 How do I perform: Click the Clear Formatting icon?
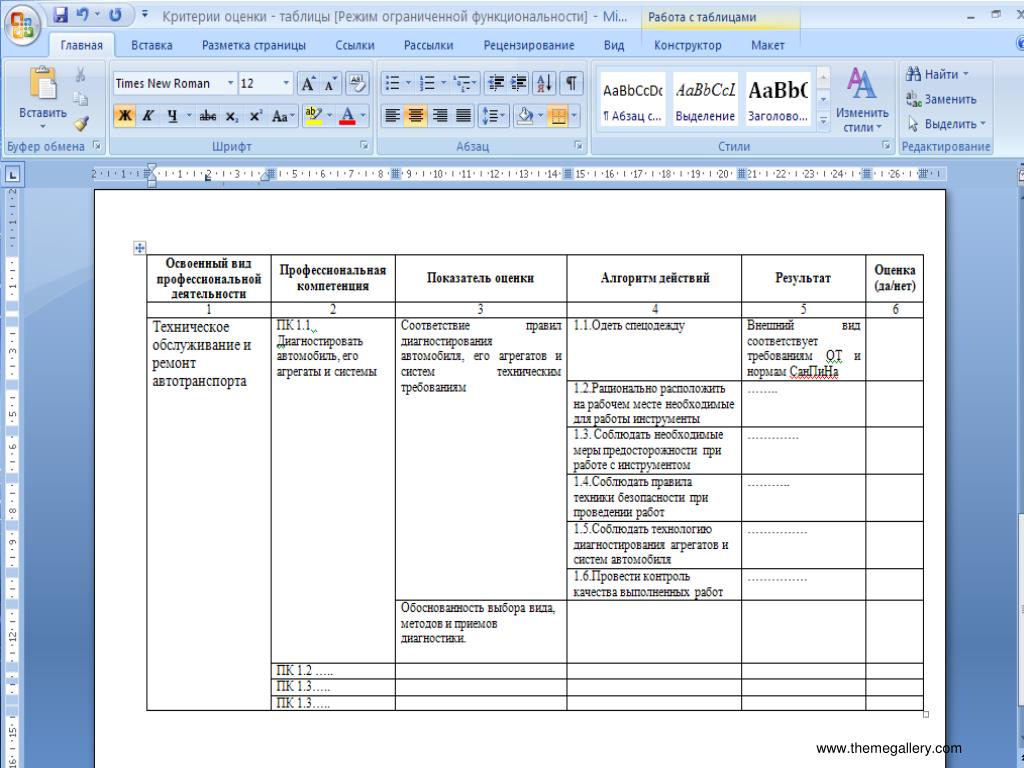358,83
